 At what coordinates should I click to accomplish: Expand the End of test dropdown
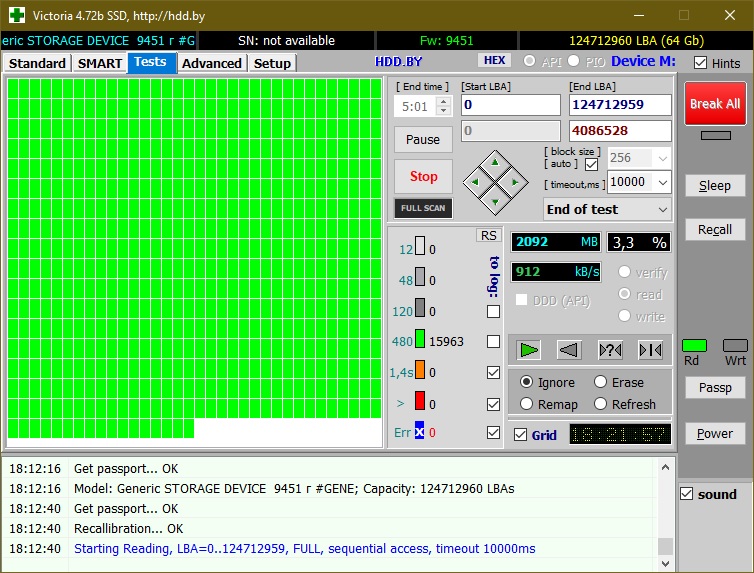pos(661,210)
